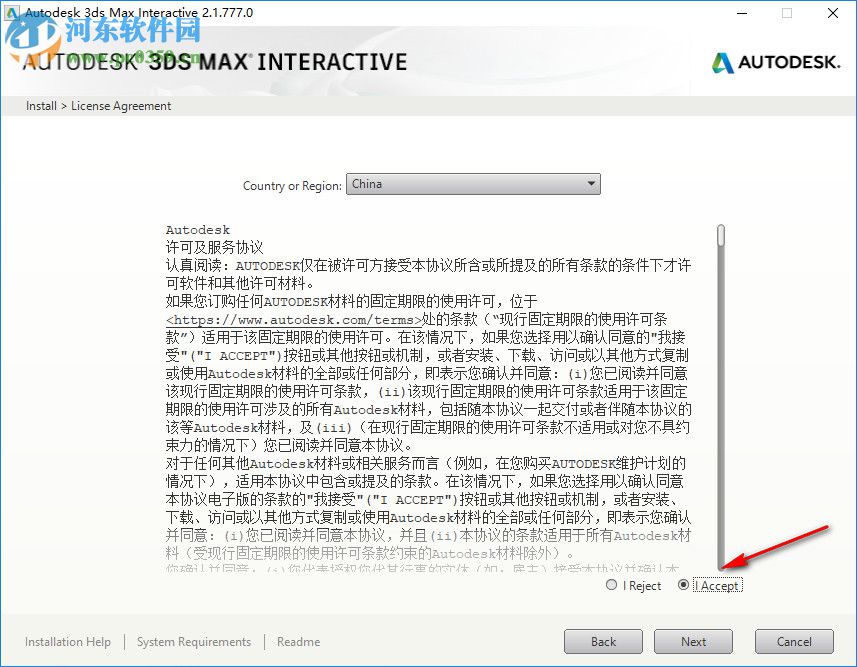Open the System Requirements link
The image size is (857, 667).
[x=193, y=641]
